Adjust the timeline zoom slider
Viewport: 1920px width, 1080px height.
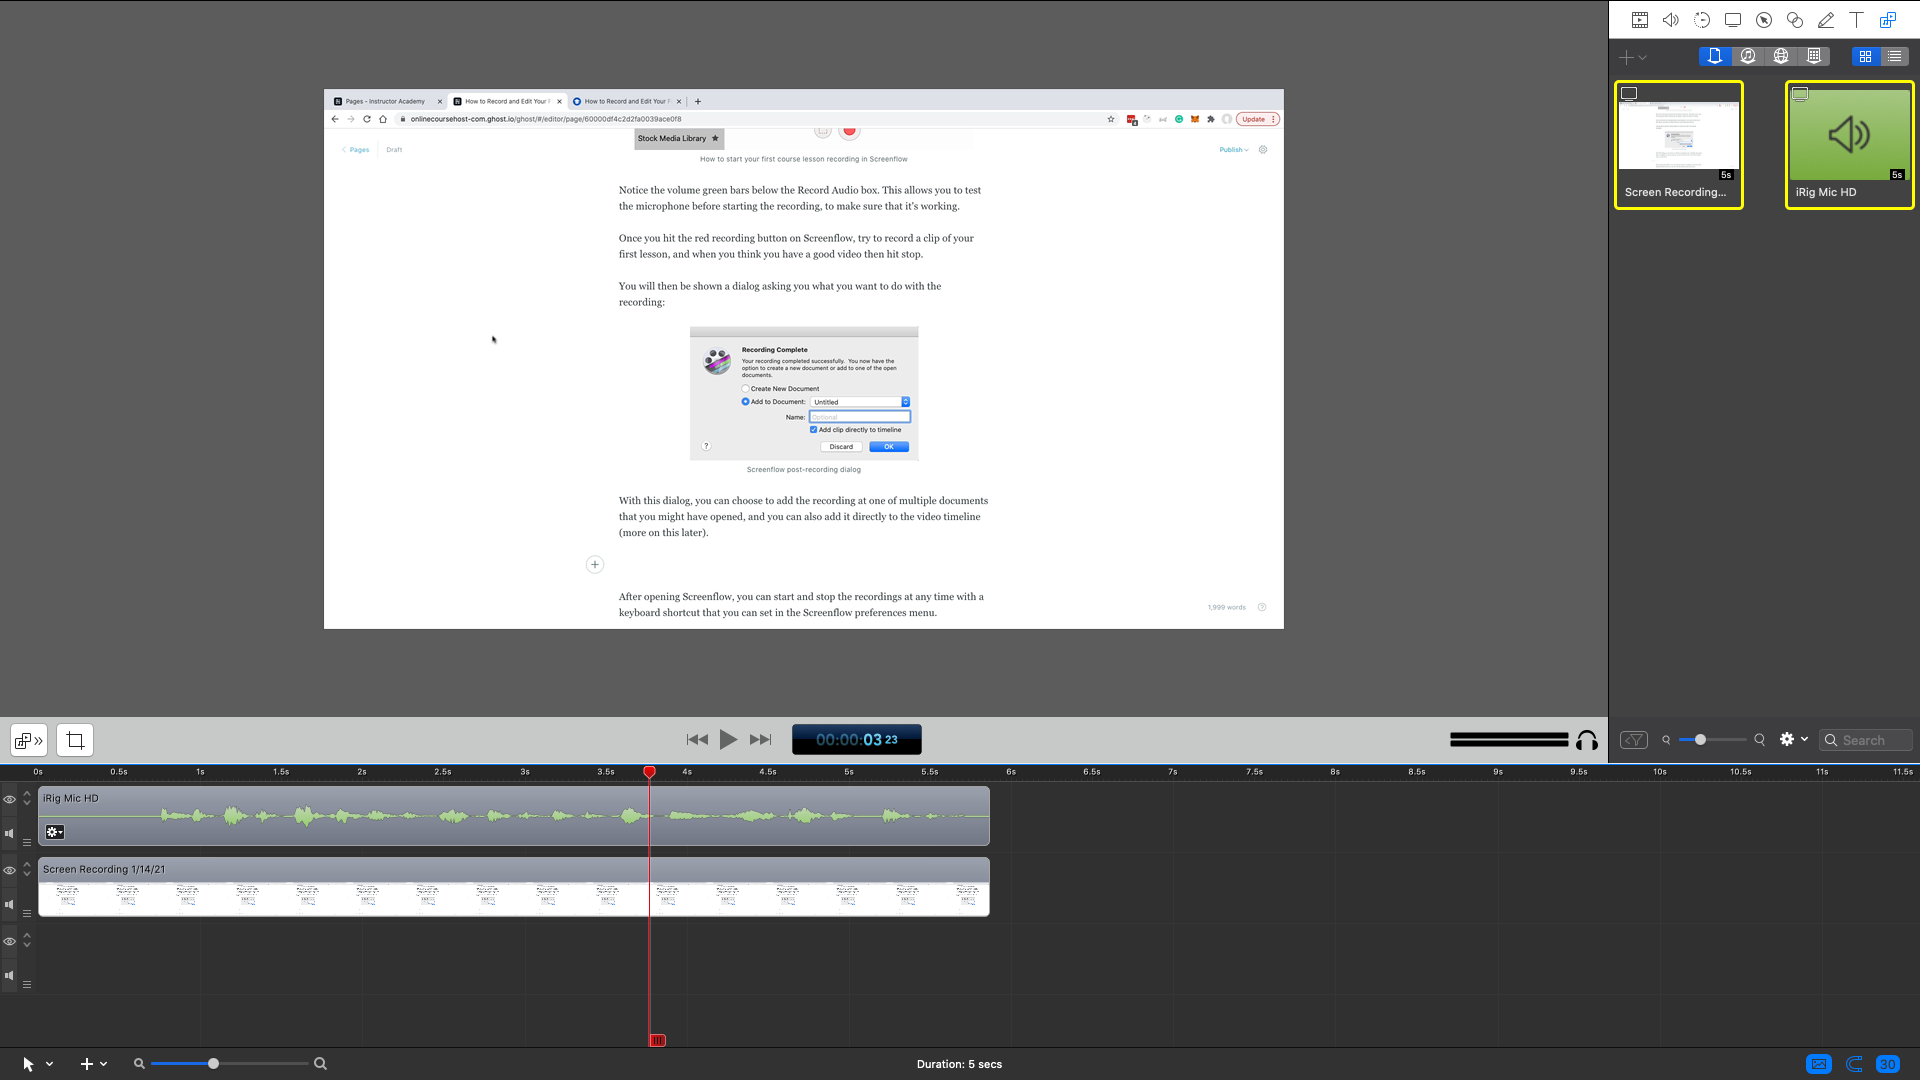213,1064
